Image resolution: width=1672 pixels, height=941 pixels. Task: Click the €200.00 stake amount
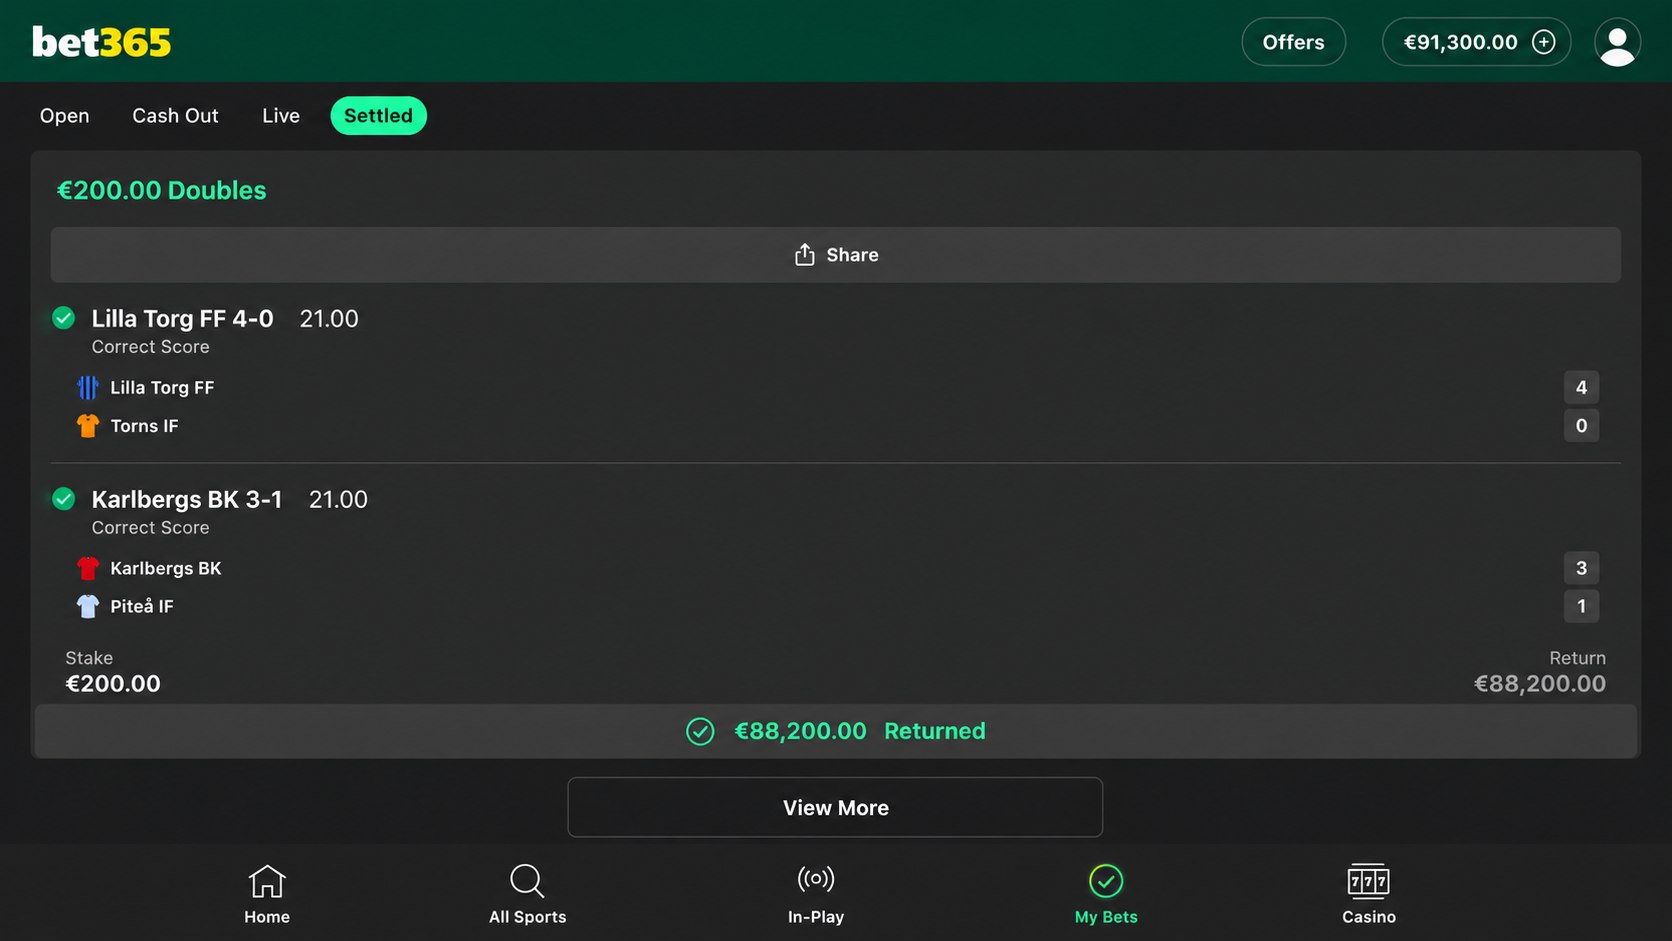pos(113,684)
